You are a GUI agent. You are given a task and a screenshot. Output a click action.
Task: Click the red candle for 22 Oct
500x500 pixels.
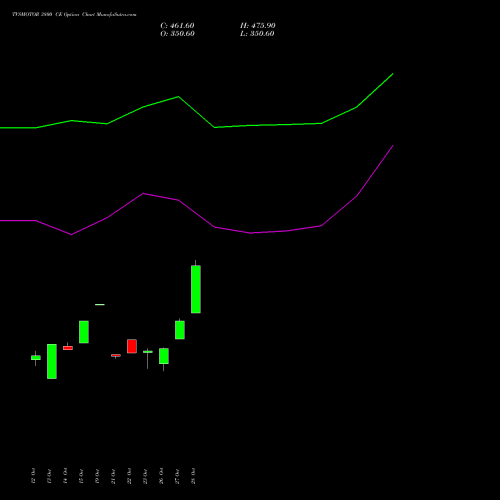pyautogui.click(x=132, y=346)
